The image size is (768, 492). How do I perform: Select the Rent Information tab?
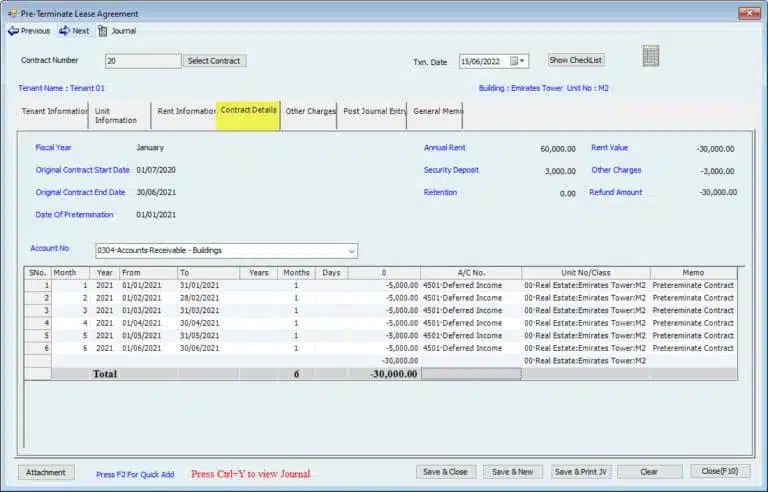(x=185, y=111)
